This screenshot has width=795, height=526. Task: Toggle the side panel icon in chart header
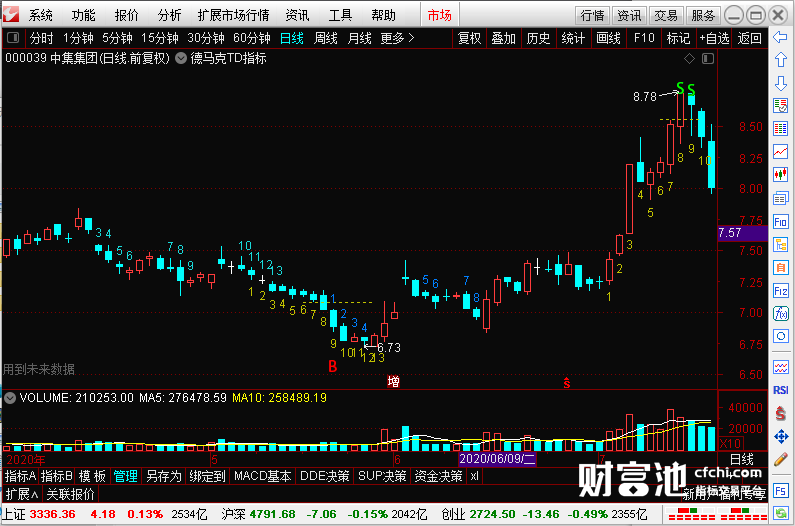point(708,59)
